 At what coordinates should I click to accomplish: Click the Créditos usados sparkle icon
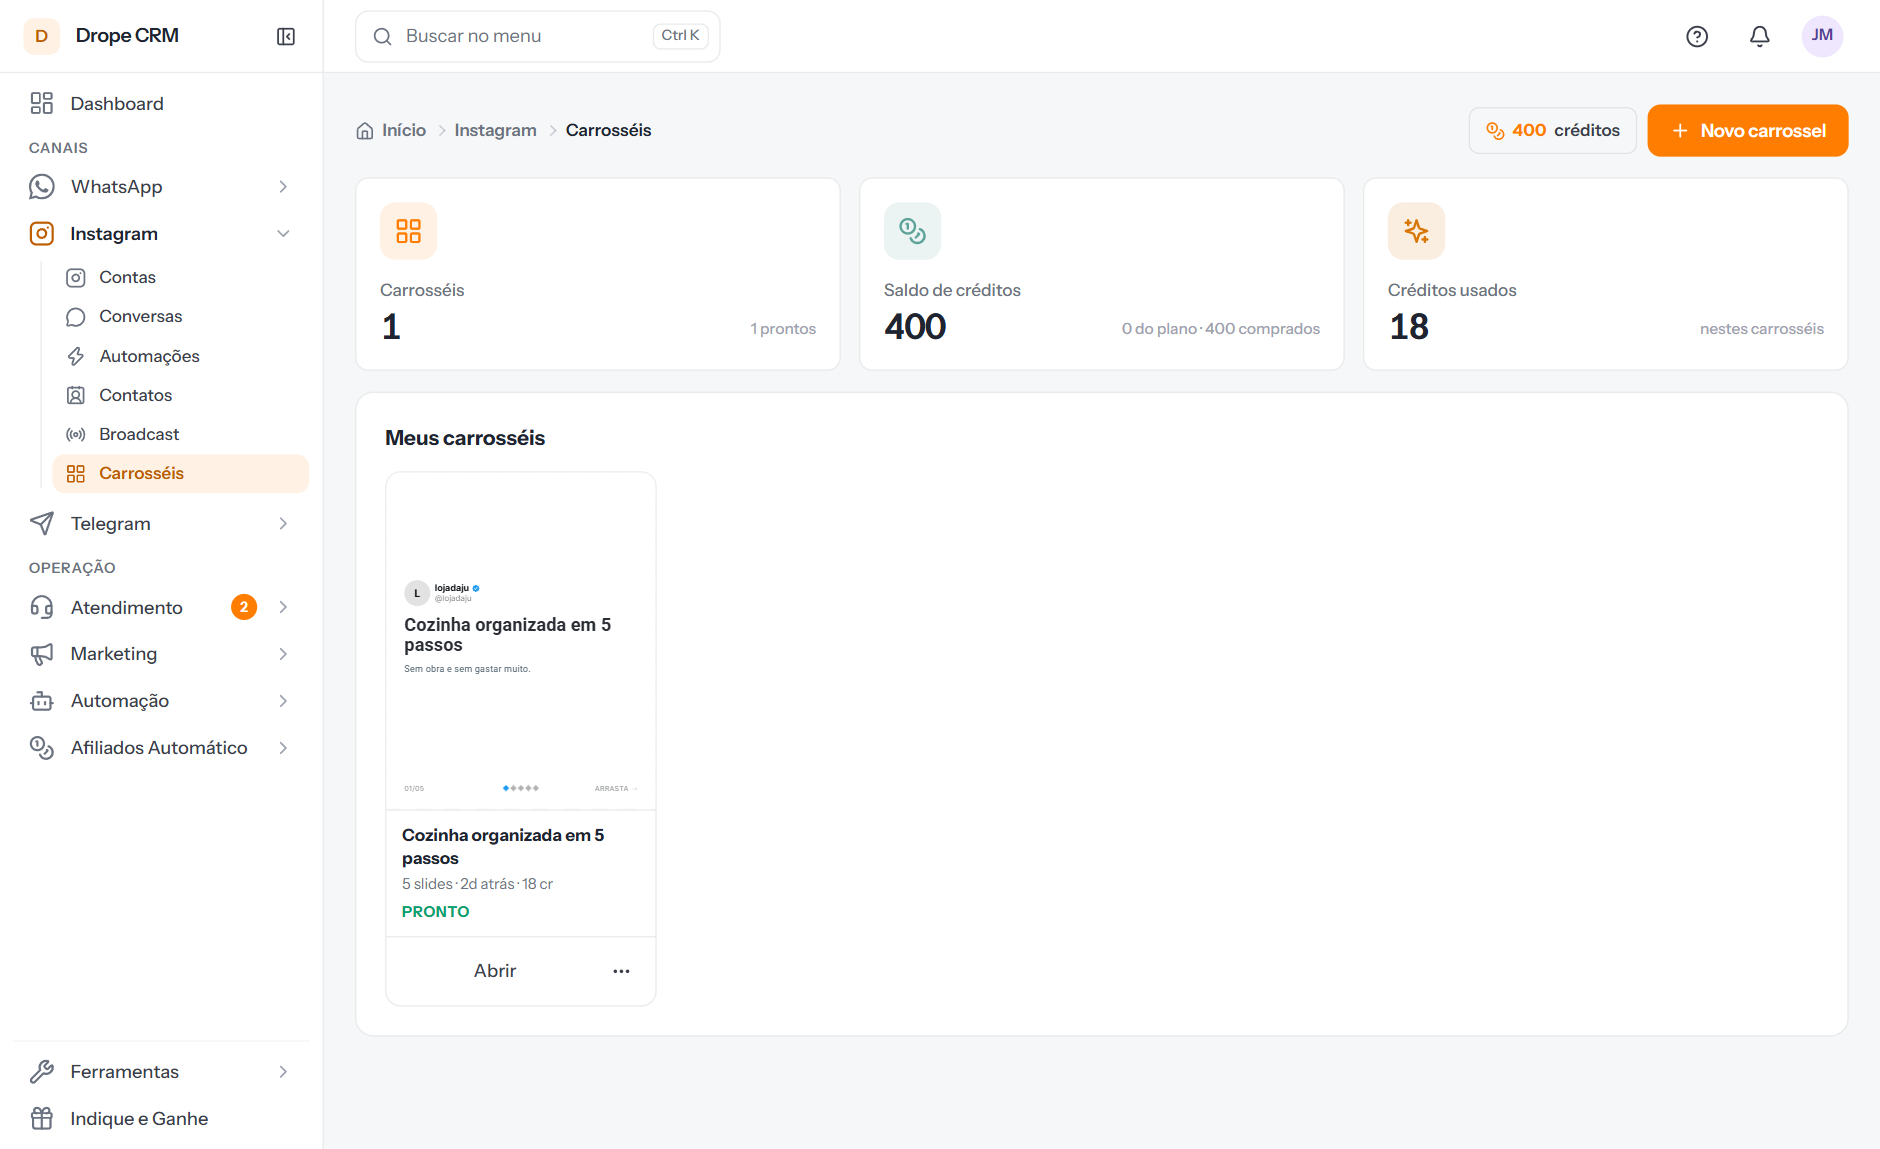click(x=1416, y=231)
